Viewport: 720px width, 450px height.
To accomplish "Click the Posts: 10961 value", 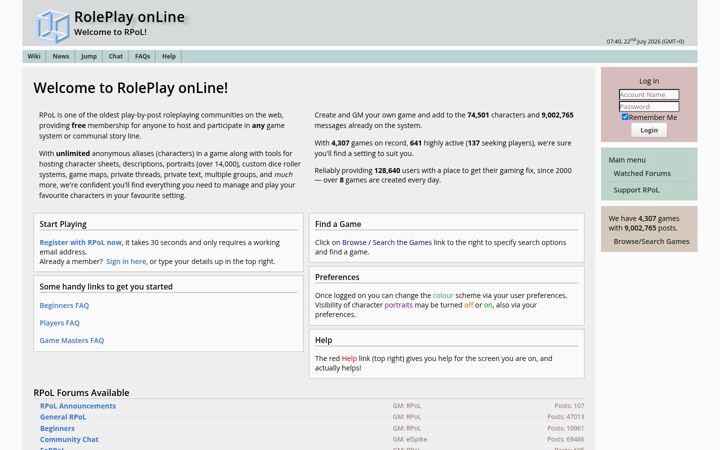I will (566, 428).
